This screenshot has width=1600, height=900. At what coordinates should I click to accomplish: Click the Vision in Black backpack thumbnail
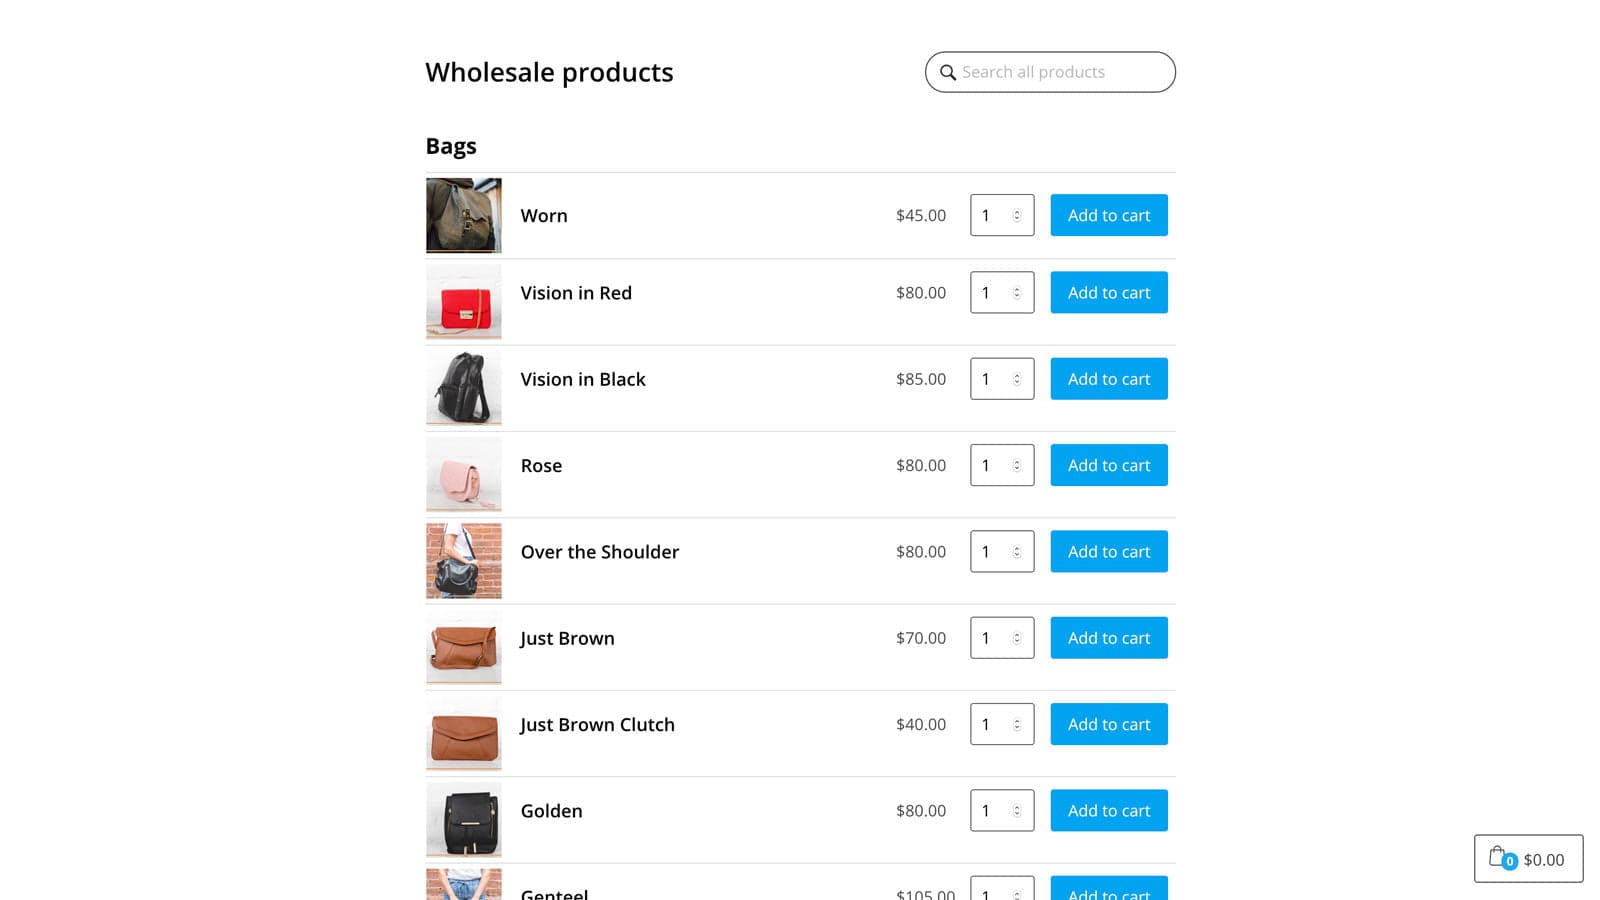[x=463, y=387]
